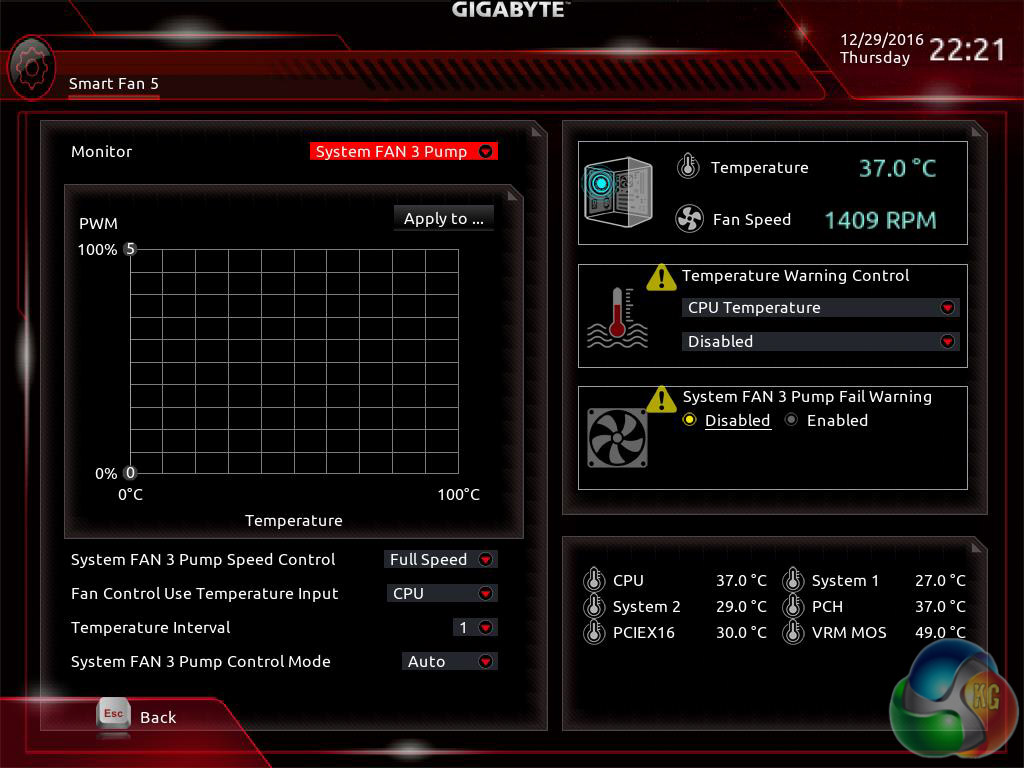This screenshot has height=768, width=1024.
Task: Click the 22:21 clock display
Action: (967, 50)
